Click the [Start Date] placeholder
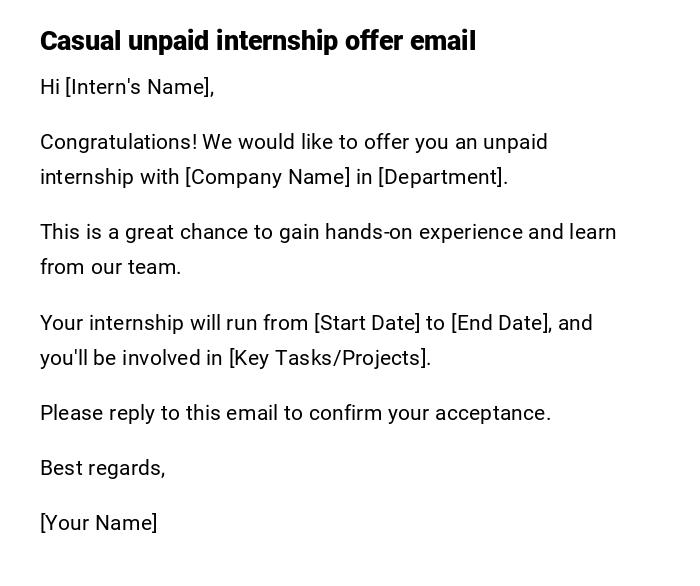This screenshot has width=700, height=586. pos(366,323)
